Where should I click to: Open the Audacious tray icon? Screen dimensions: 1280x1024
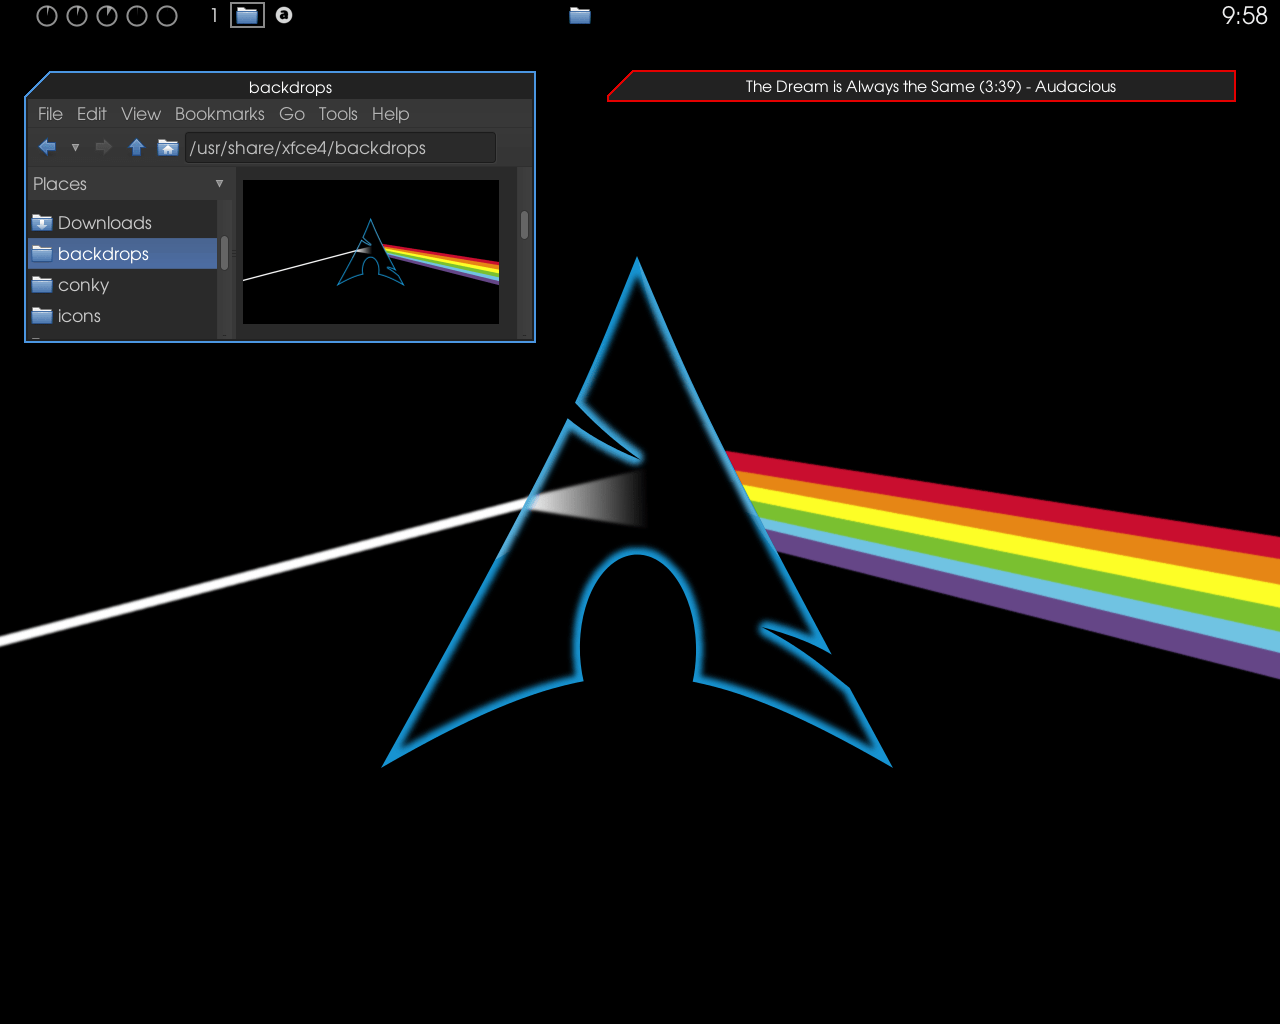(284, 15)
